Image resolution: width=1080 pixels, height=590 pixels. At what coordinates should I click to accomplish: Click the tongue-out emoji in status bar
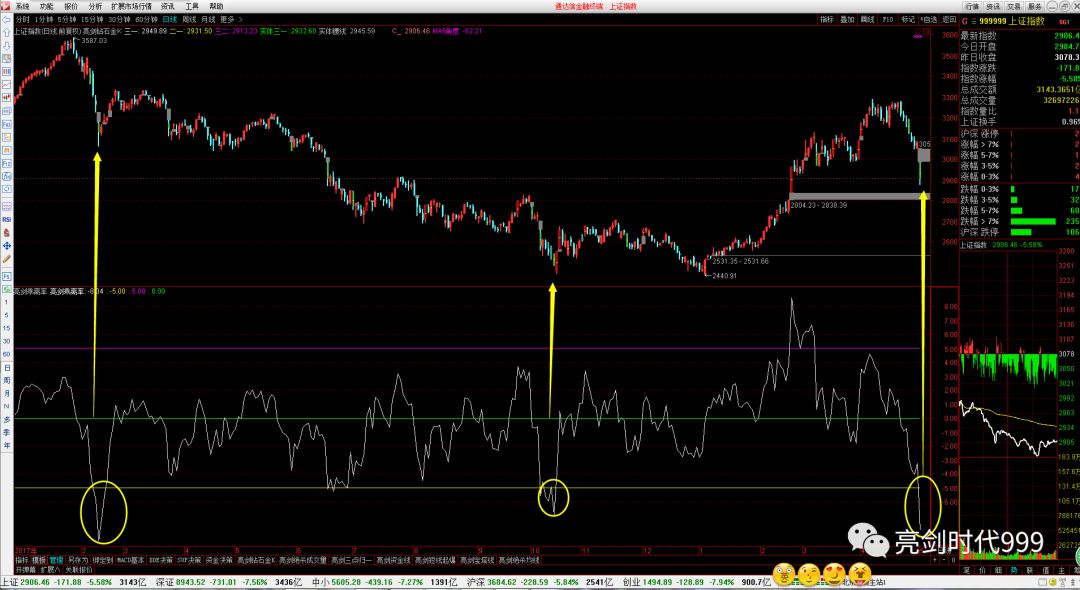[858, 574]
